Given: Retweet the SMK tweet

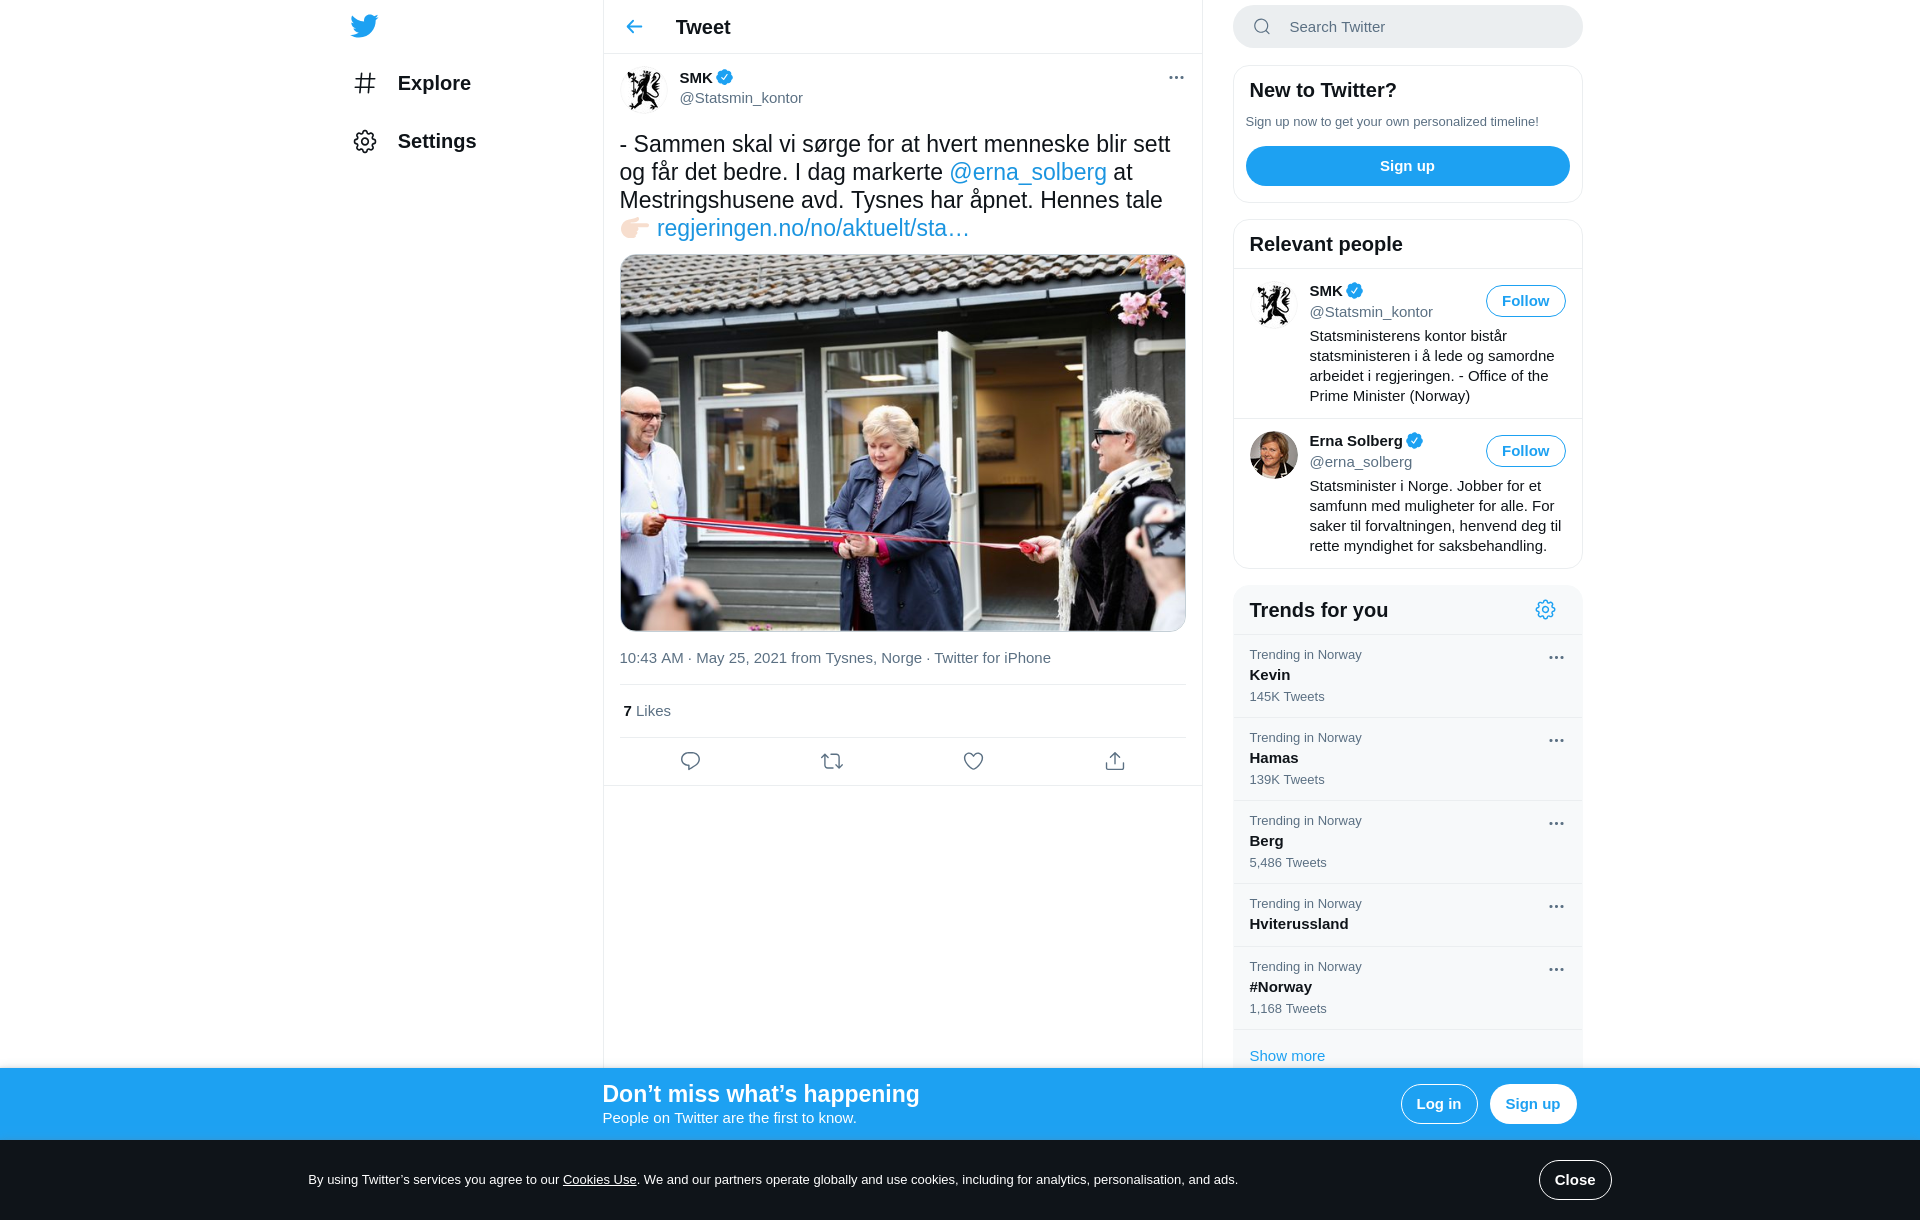Looking at the screenshot, I should pos(832,761).
